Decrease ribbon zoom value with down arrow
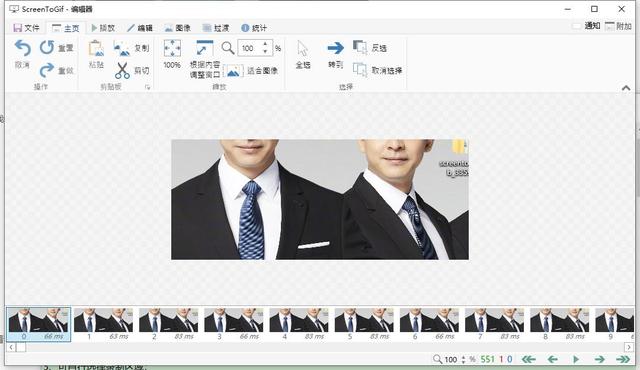The height and width of the screenshot is (370, 640). [x=265, y=51]
